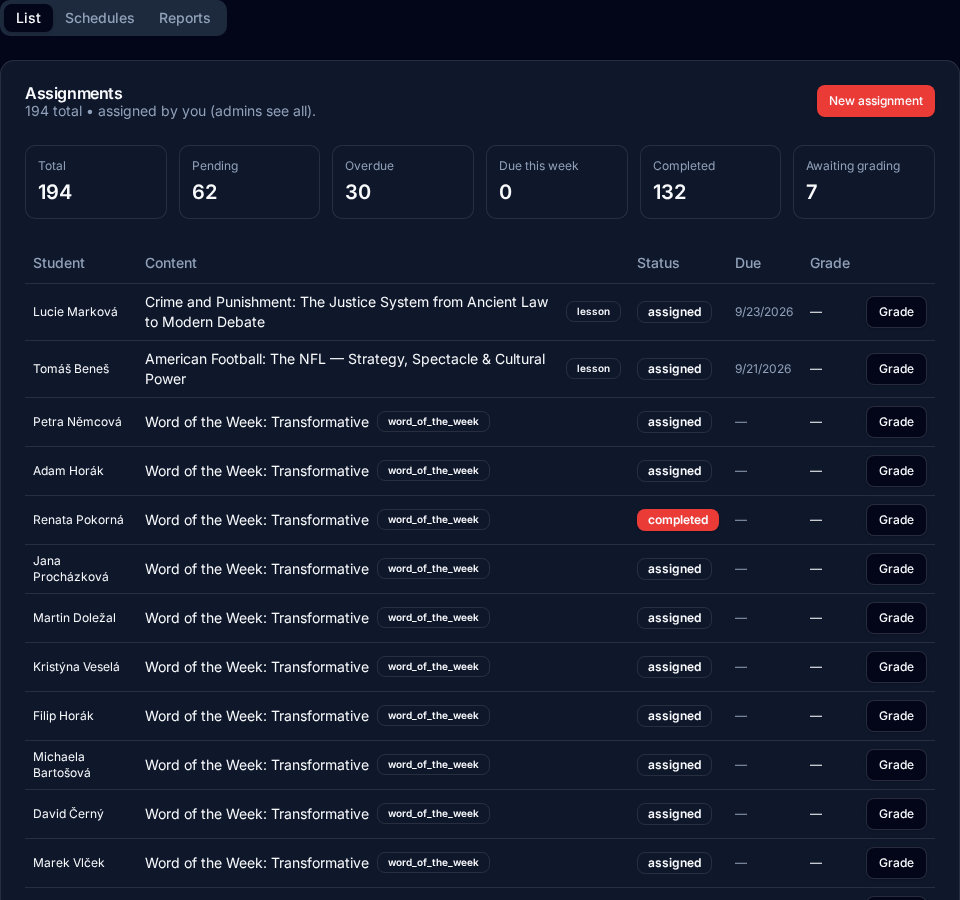Open grading for Martin Doležal
Viewport: 960px width, 900px height.
click(896, 618)
